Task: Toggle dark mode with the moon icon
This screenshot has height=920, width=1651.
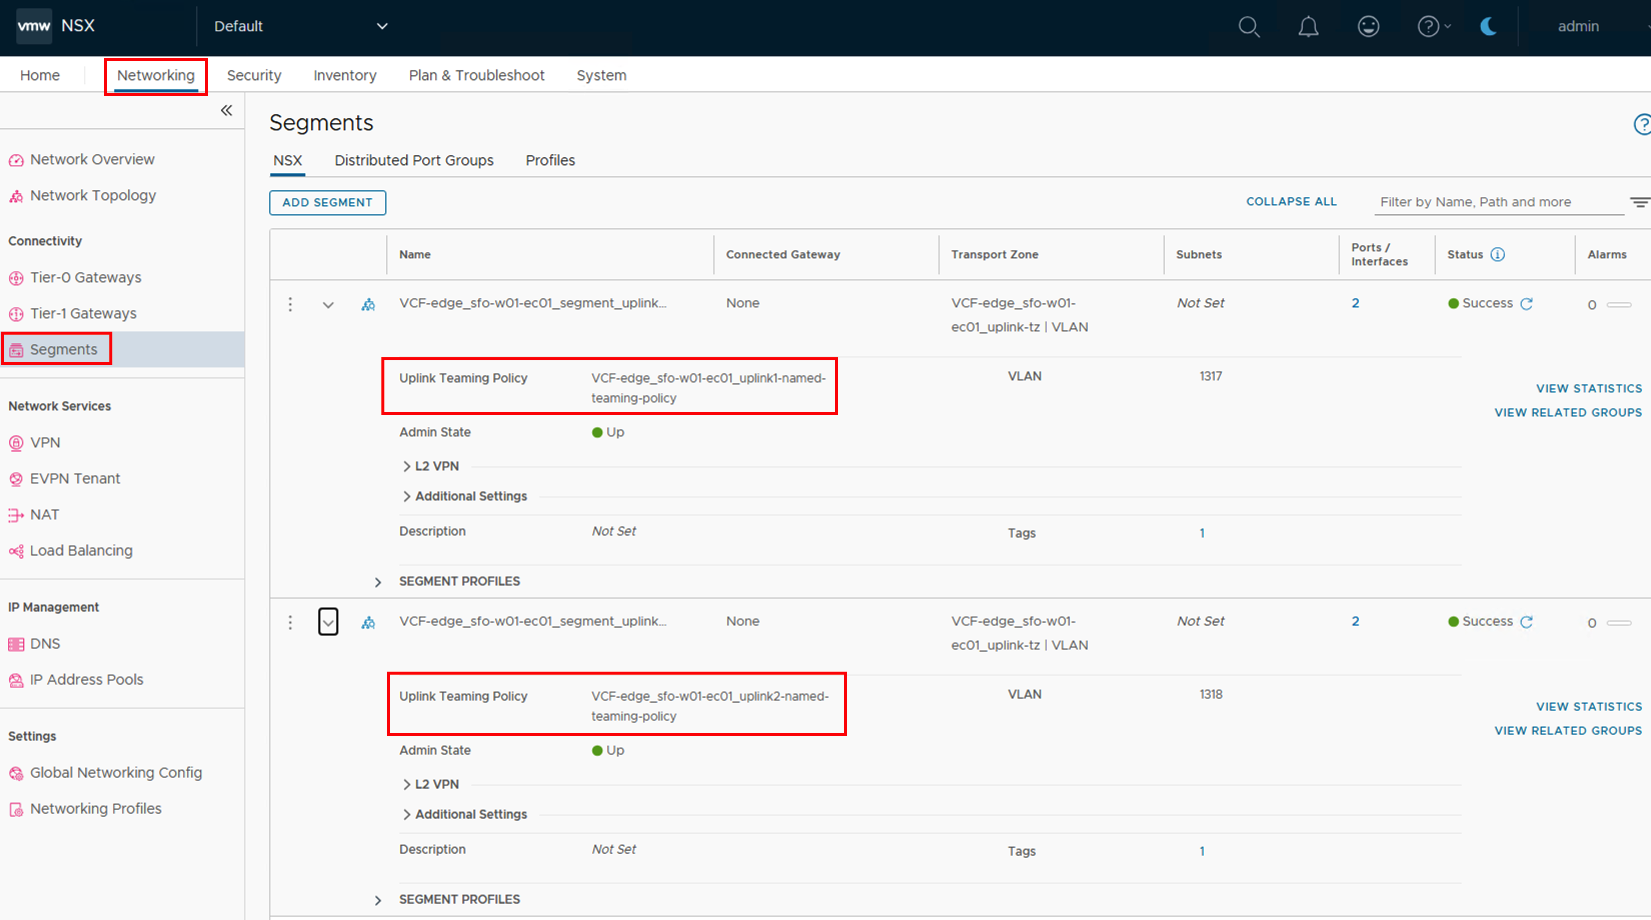Action: pos(1488,27)
